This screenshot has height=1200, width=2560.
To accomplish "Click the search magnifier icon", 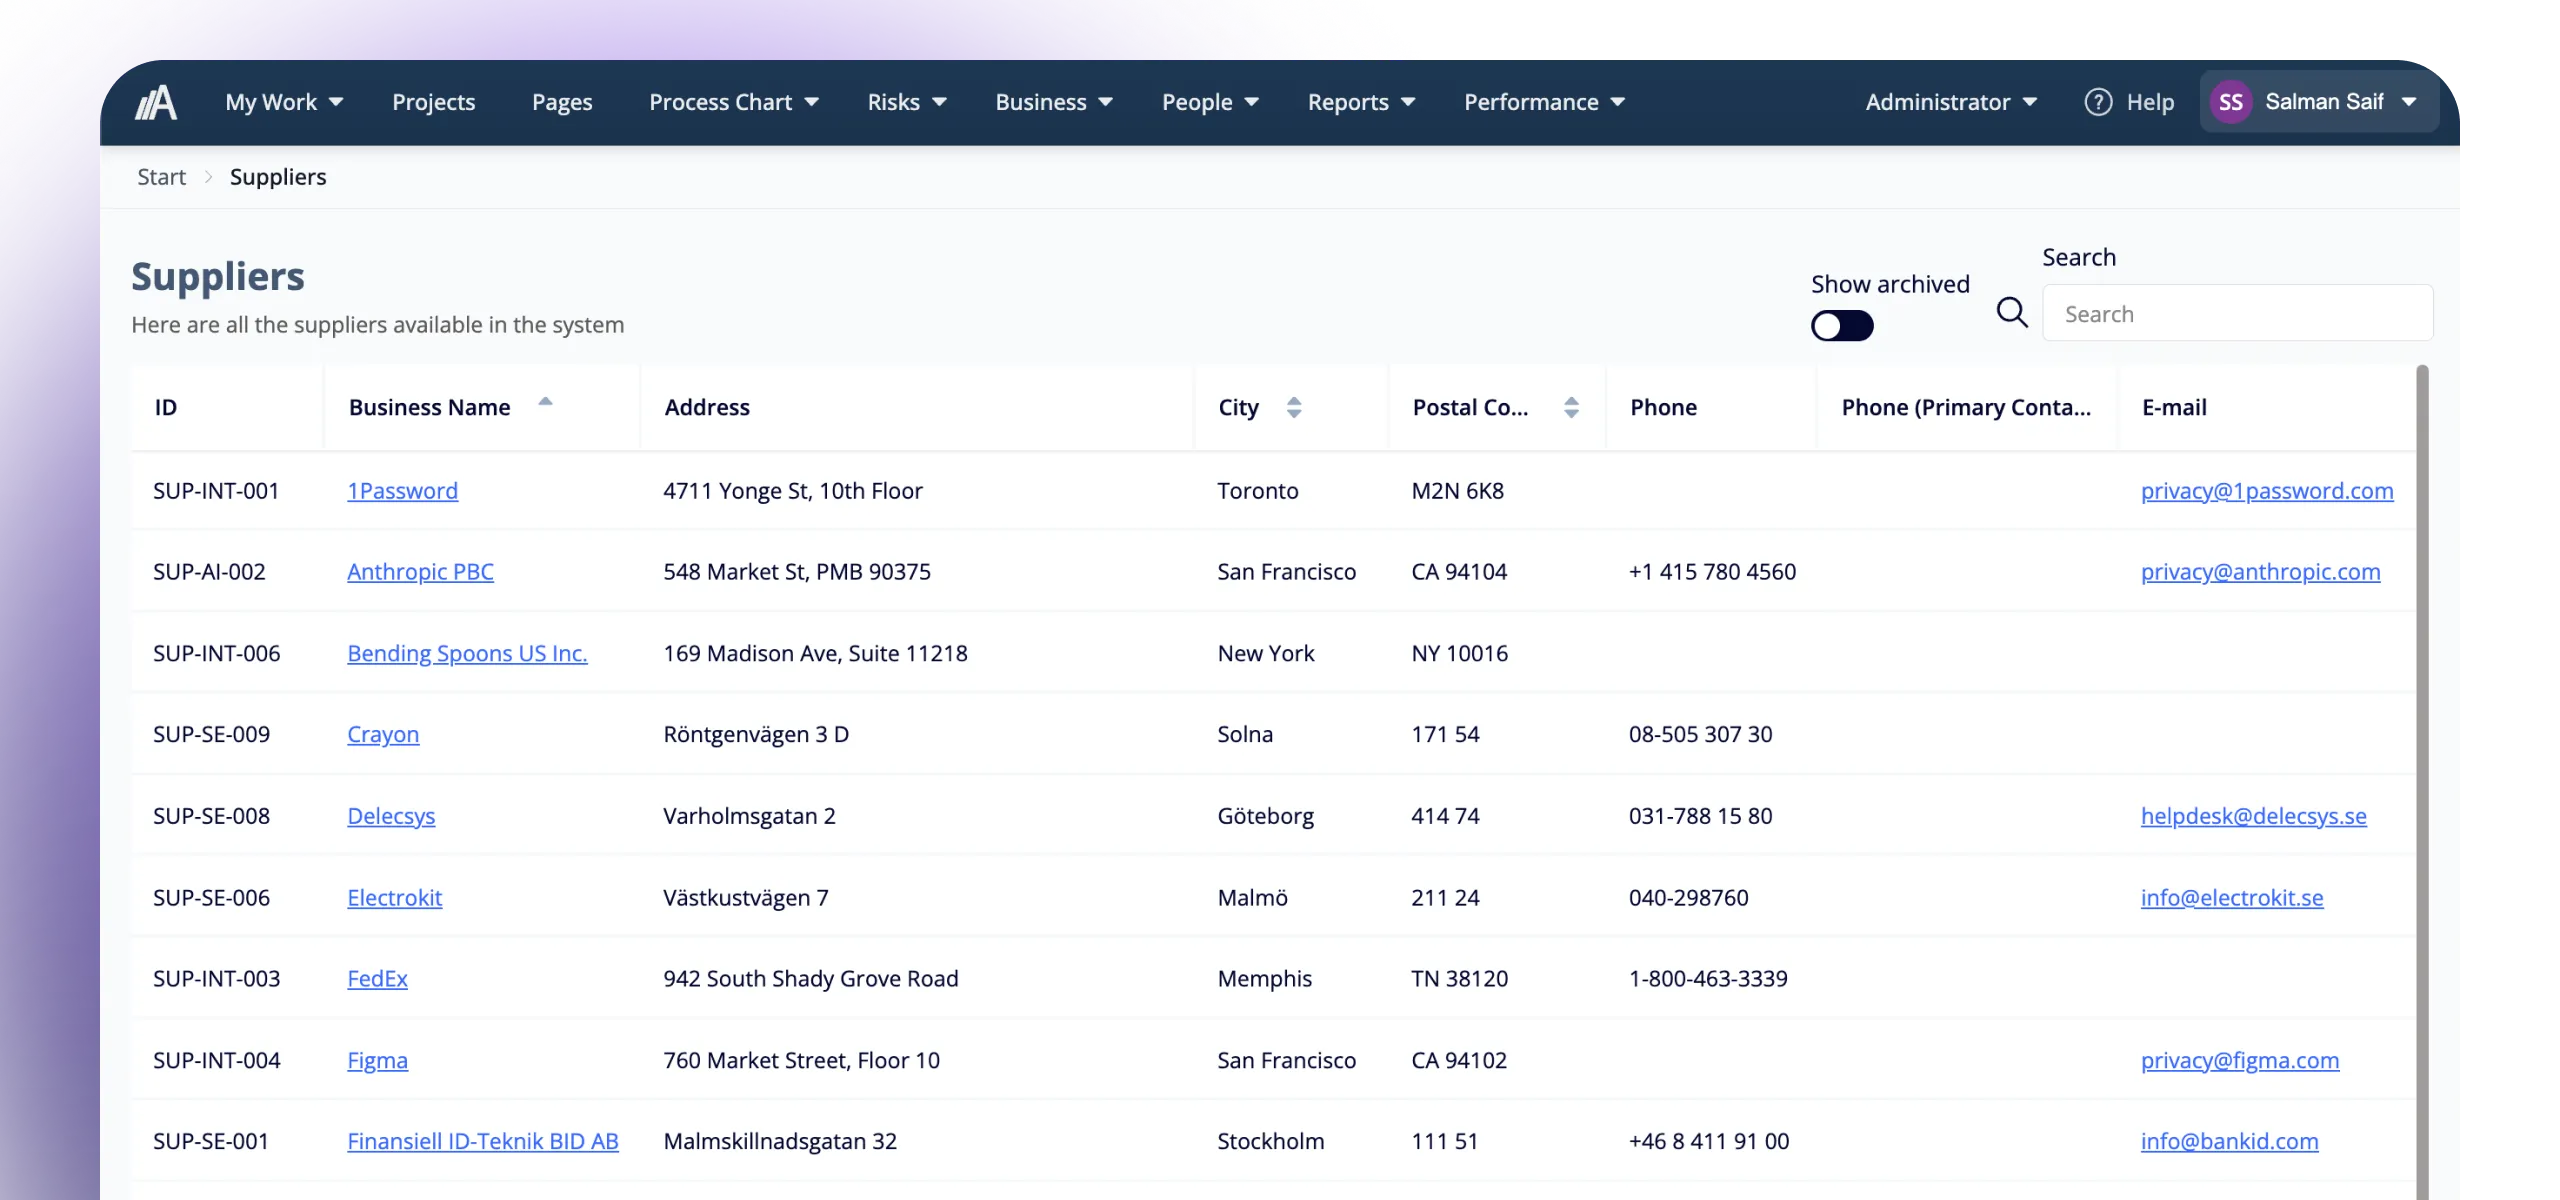I will 2012,313.
